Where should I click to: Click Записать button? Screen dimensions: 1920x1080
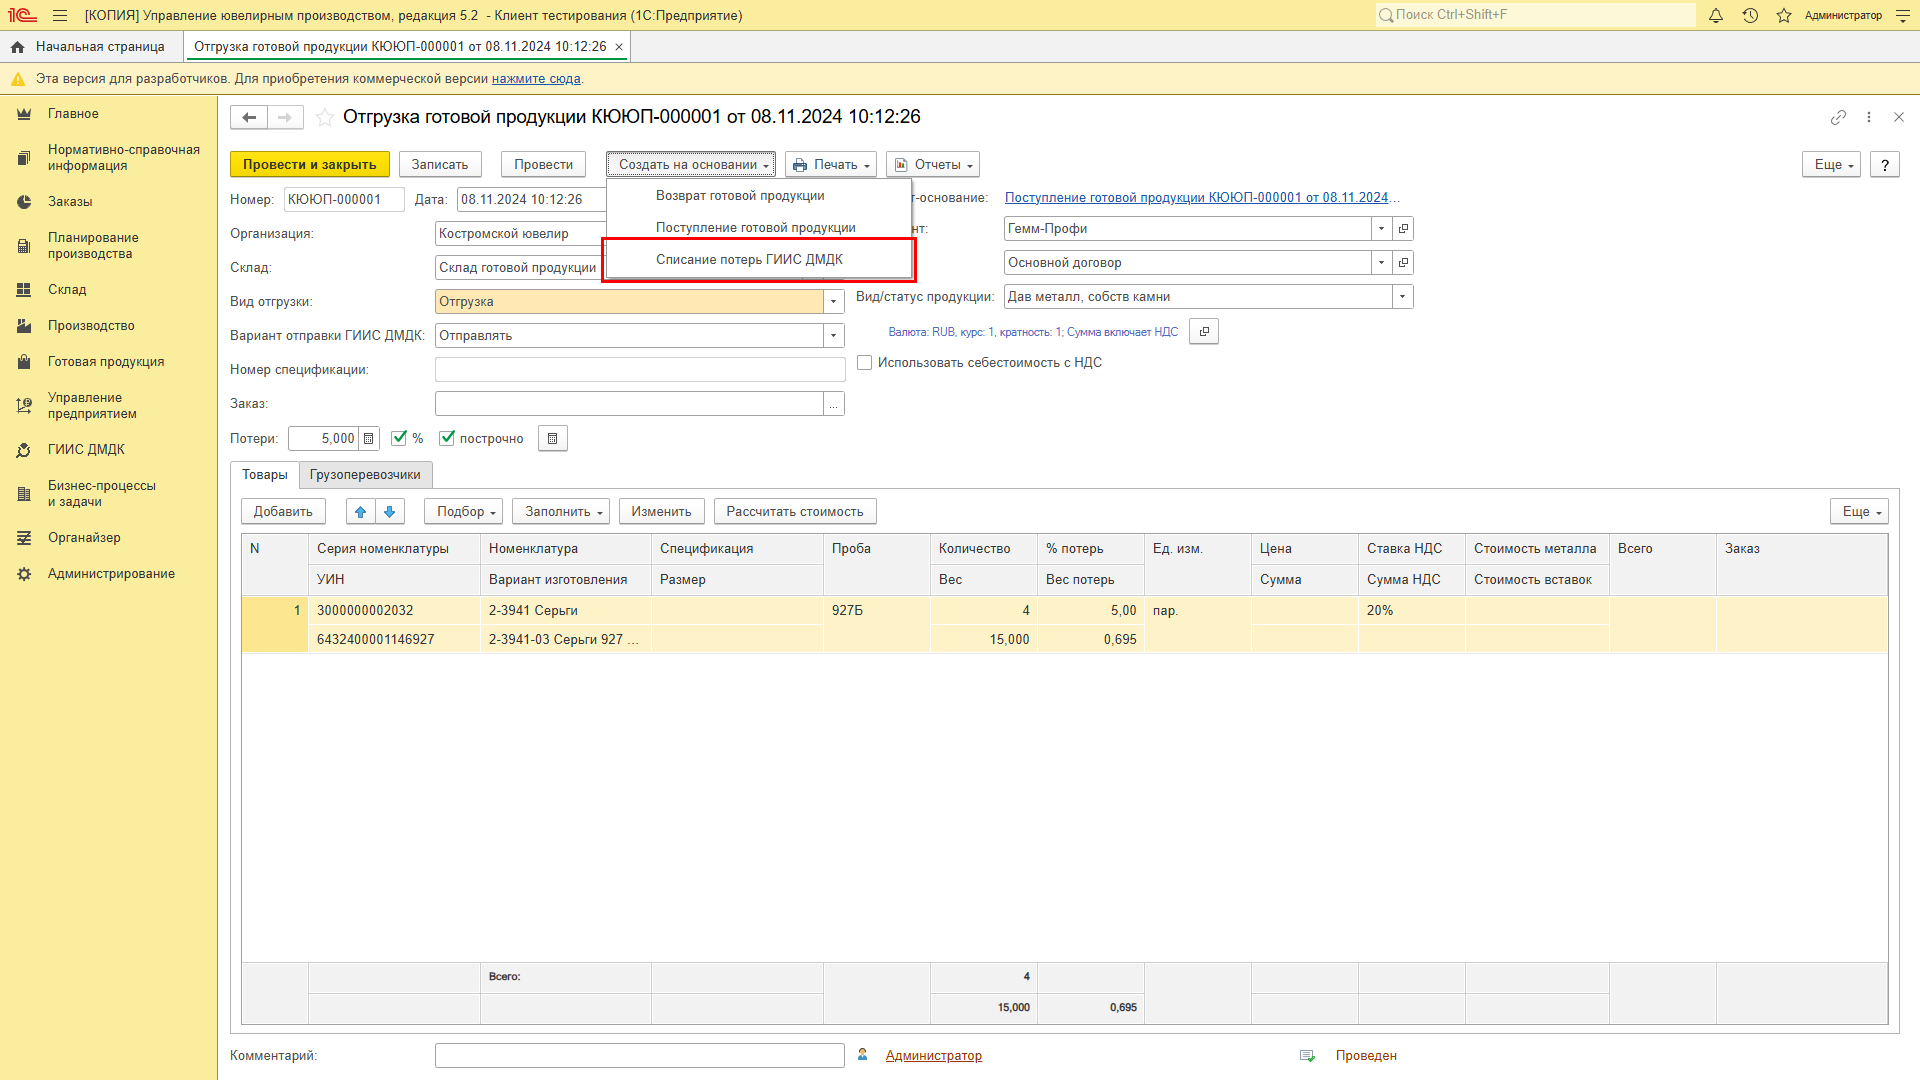point(440,165)
